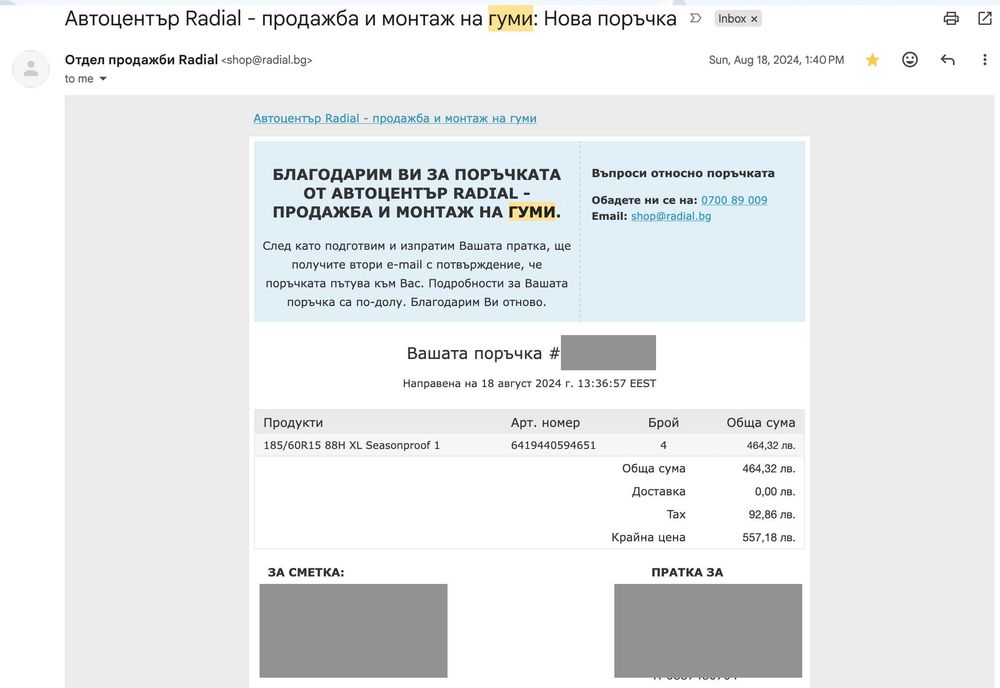Click the Tax amount 92,86 лв.

pyautogui.click(x=772, y=515)
